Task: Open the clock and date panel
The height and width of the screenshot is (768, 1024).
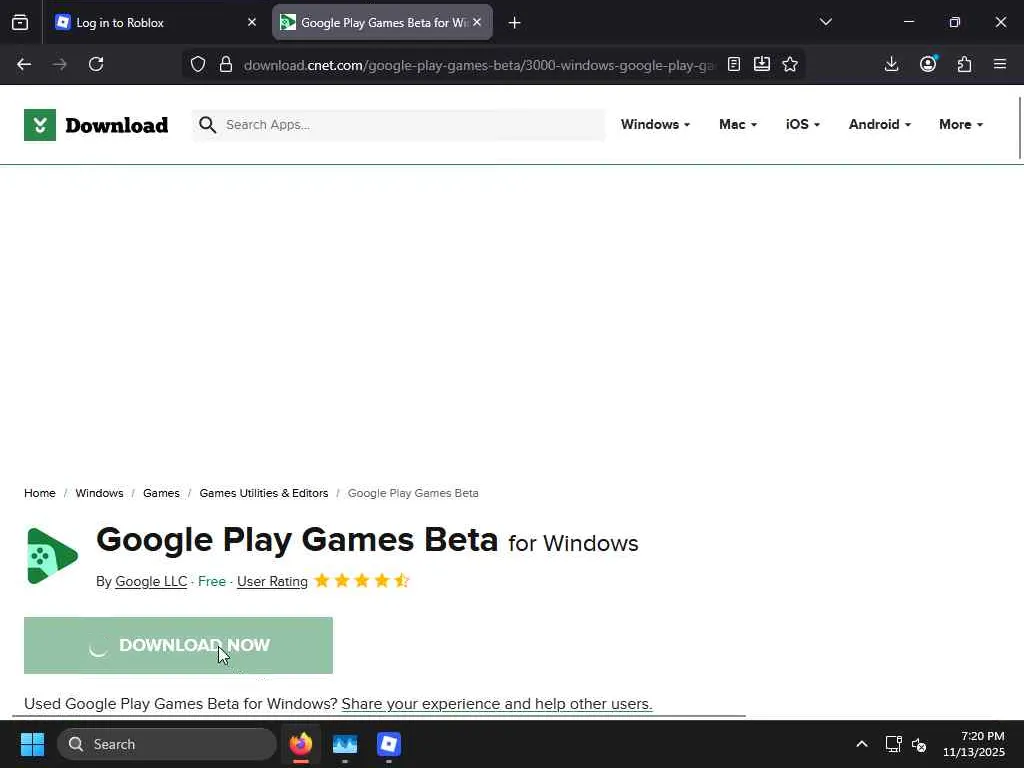Action: pyautogui.click(x=974, y=744)
